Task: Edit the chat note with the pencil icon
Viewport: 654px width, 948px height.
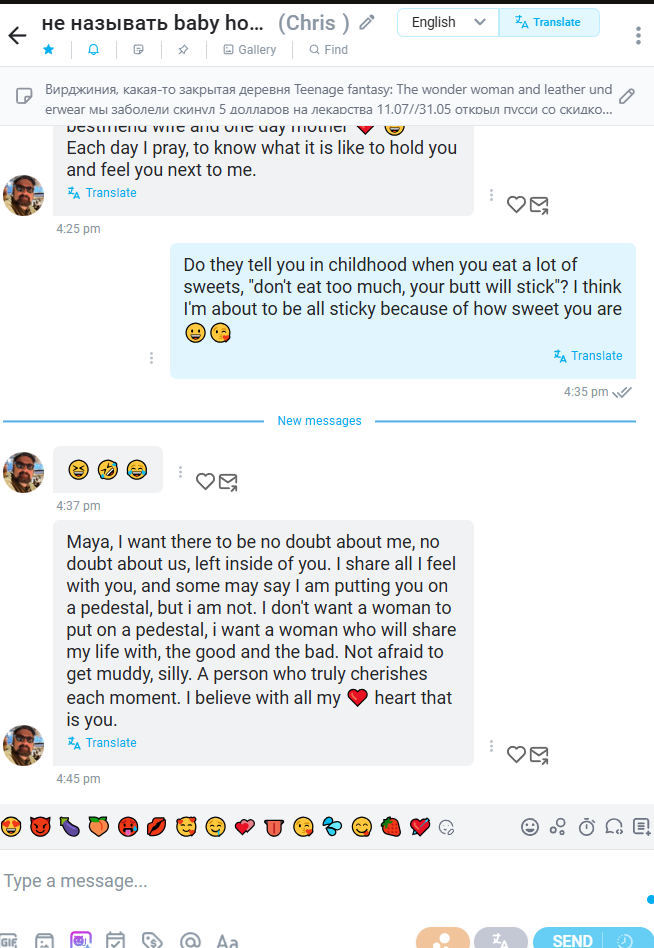Action: point(627,96)
